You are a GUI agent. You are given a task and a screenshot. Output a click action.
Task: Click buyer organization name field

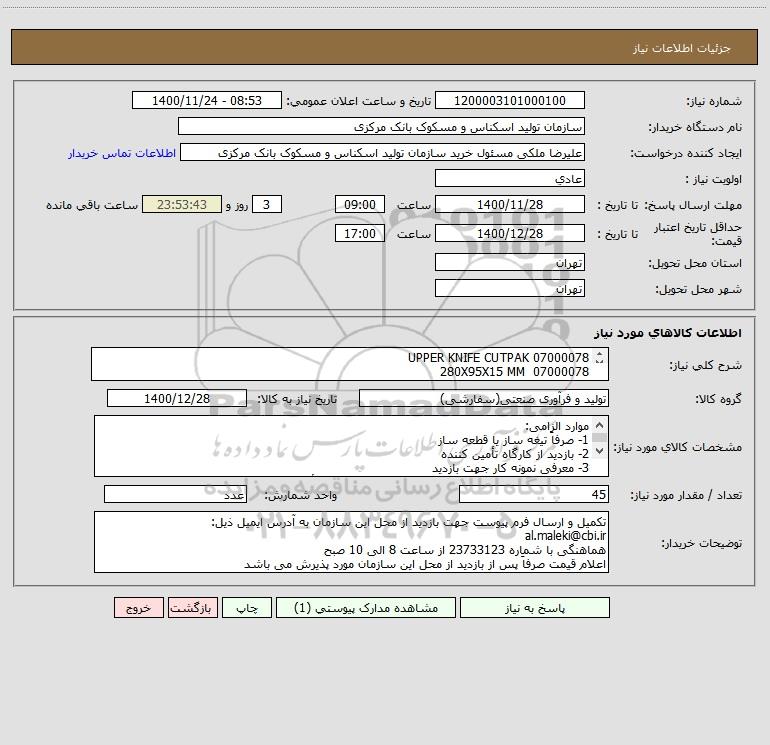click(x=381, y=126)
